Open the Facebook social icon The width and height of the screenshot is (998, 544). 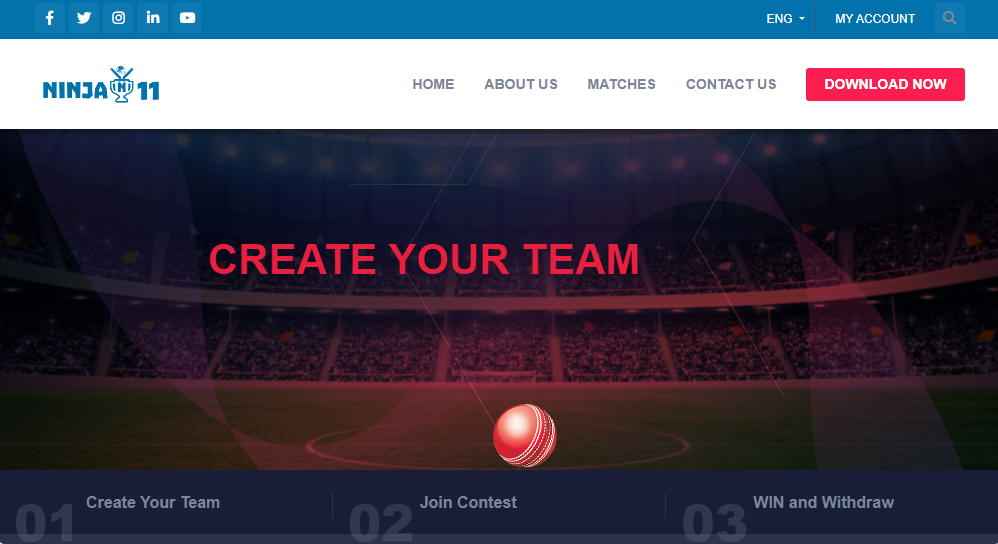click(x=50, y=18)
